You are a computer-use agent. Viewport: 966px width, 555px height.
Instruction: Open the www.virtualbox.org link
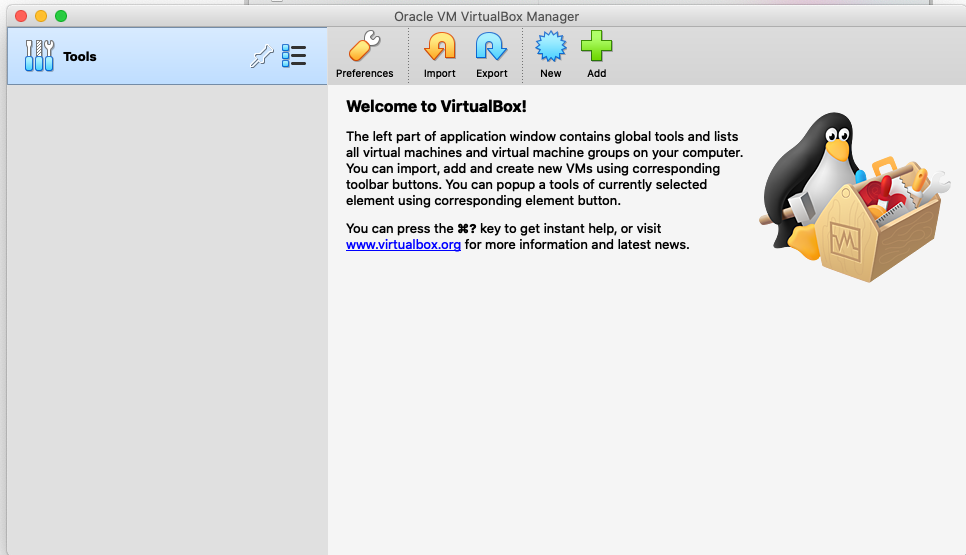tap(403, 244)
